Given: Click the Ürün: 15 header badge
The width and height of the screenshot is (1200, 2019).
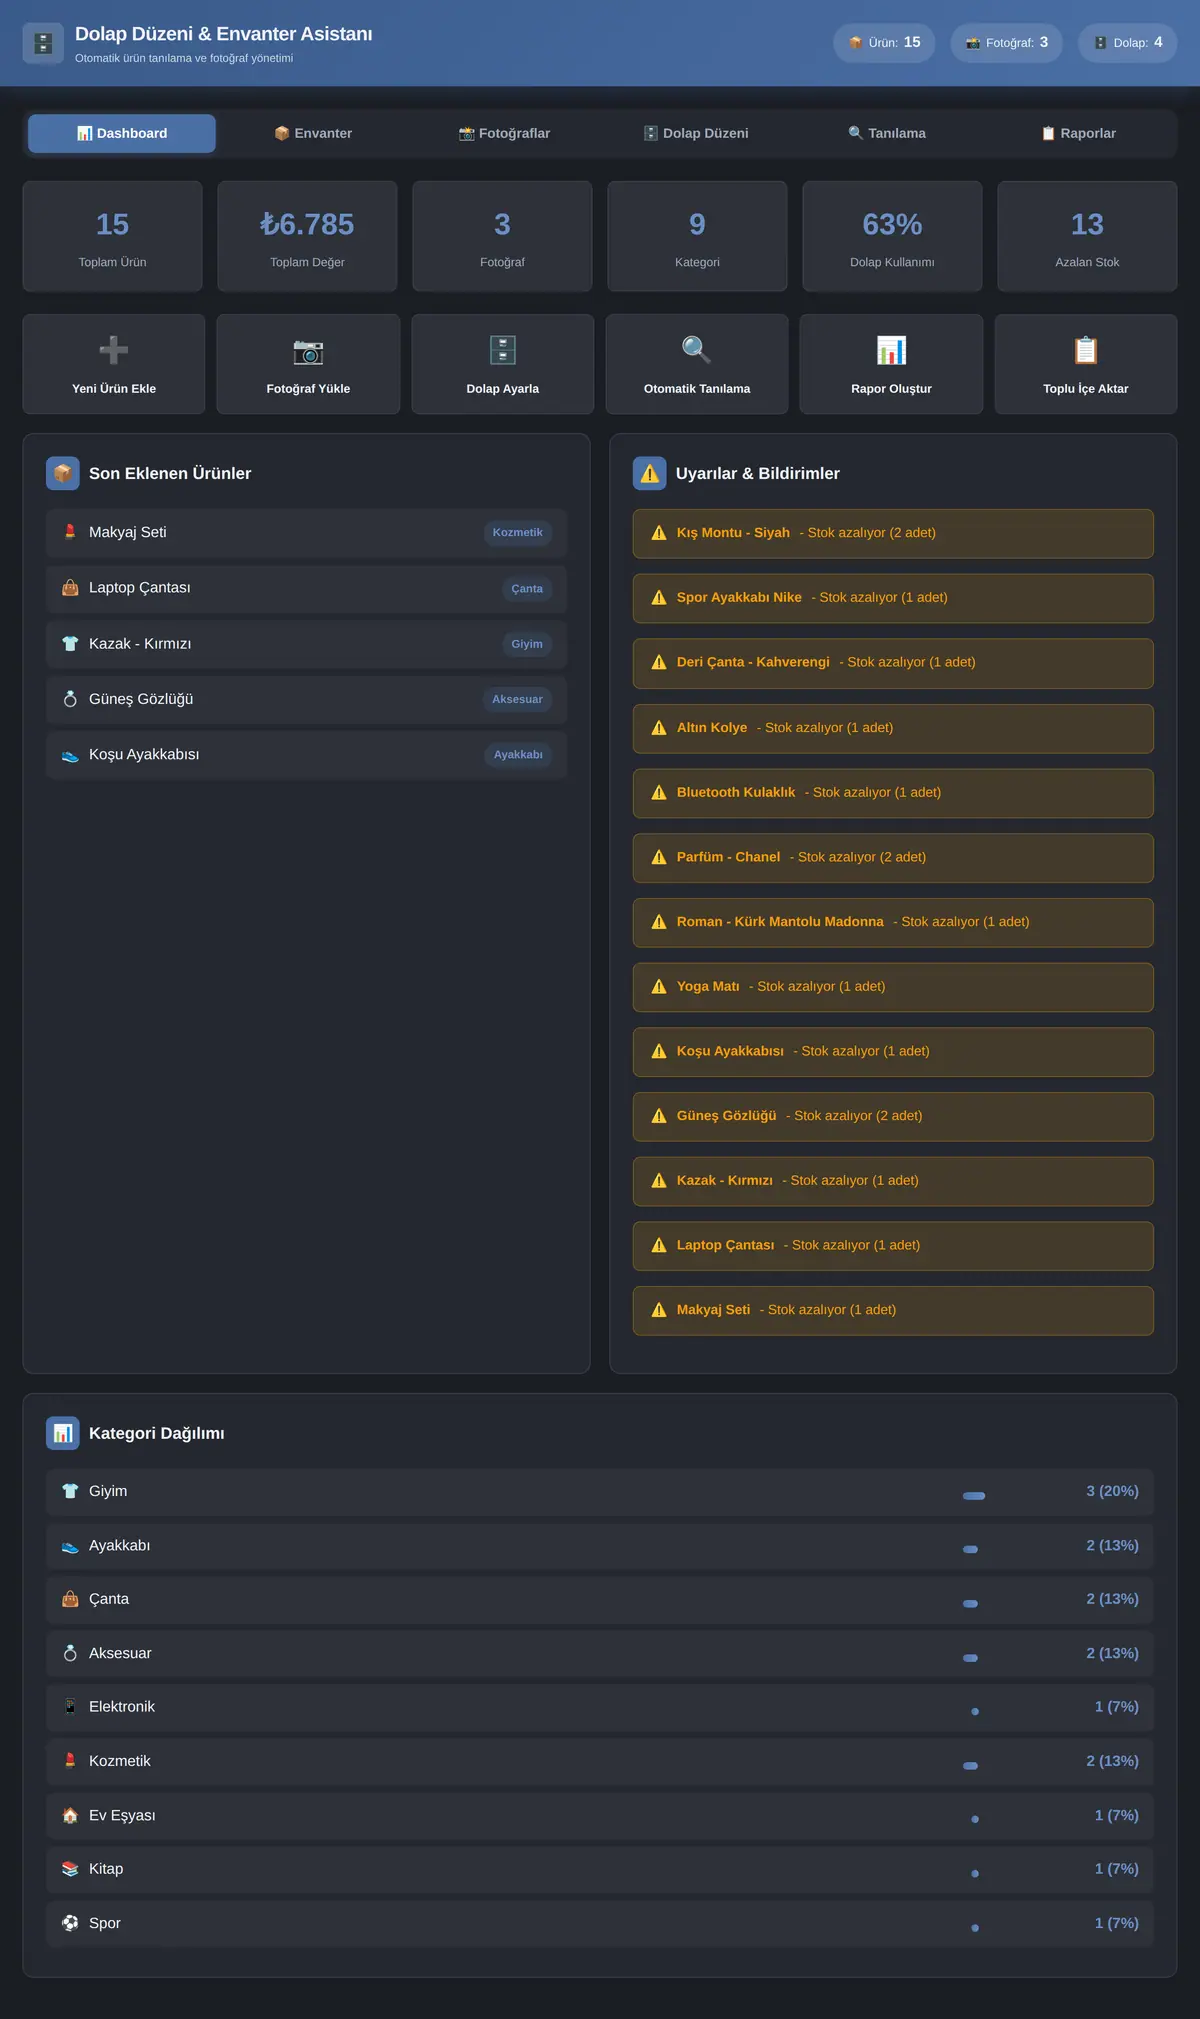Looking at the screenshot, I should coord(884,43).
